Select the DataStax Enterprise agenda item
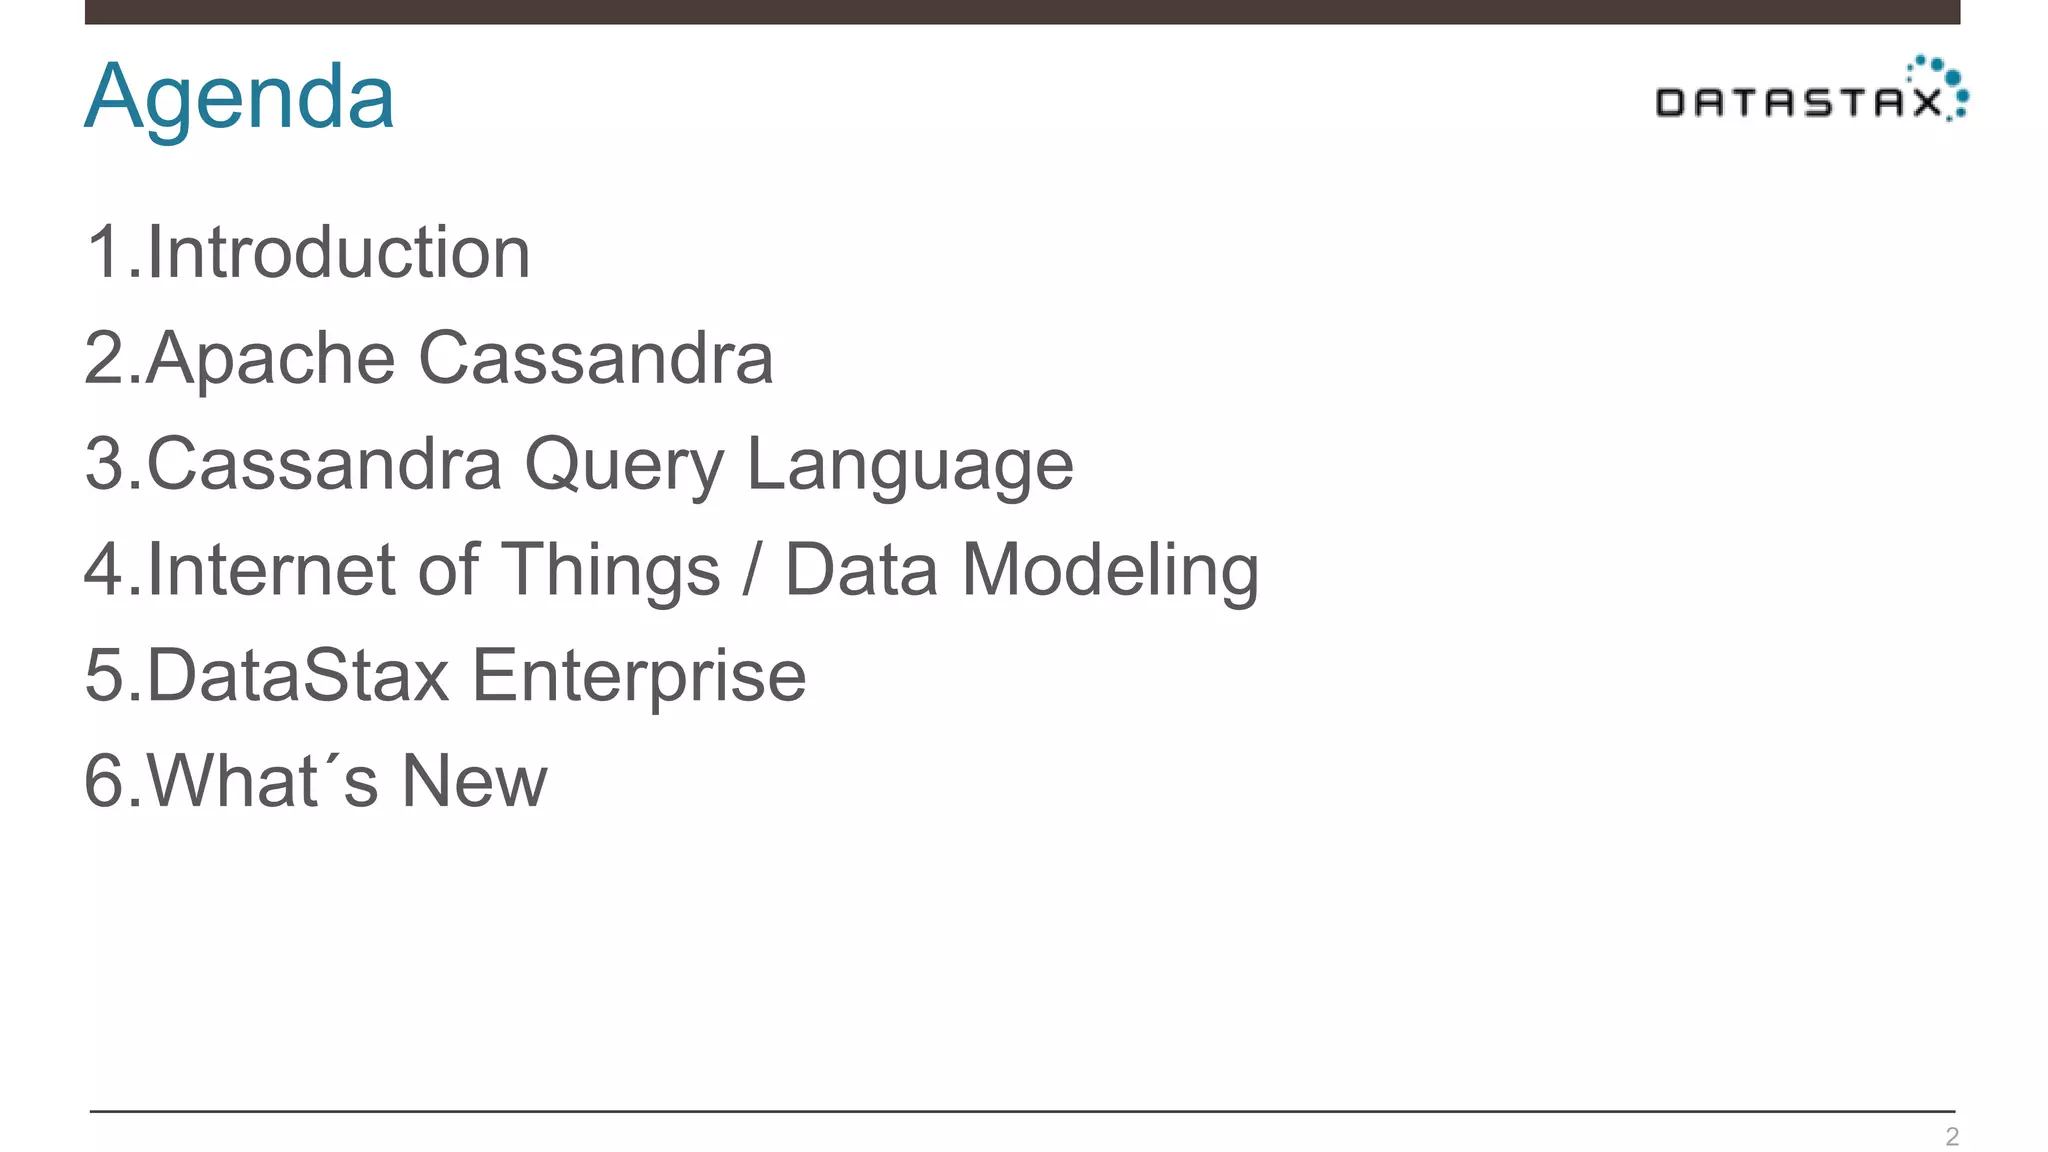Image resolution: width=2048 pixels, height=1152 pixels. pyautogui.click(x=445, y=676)
